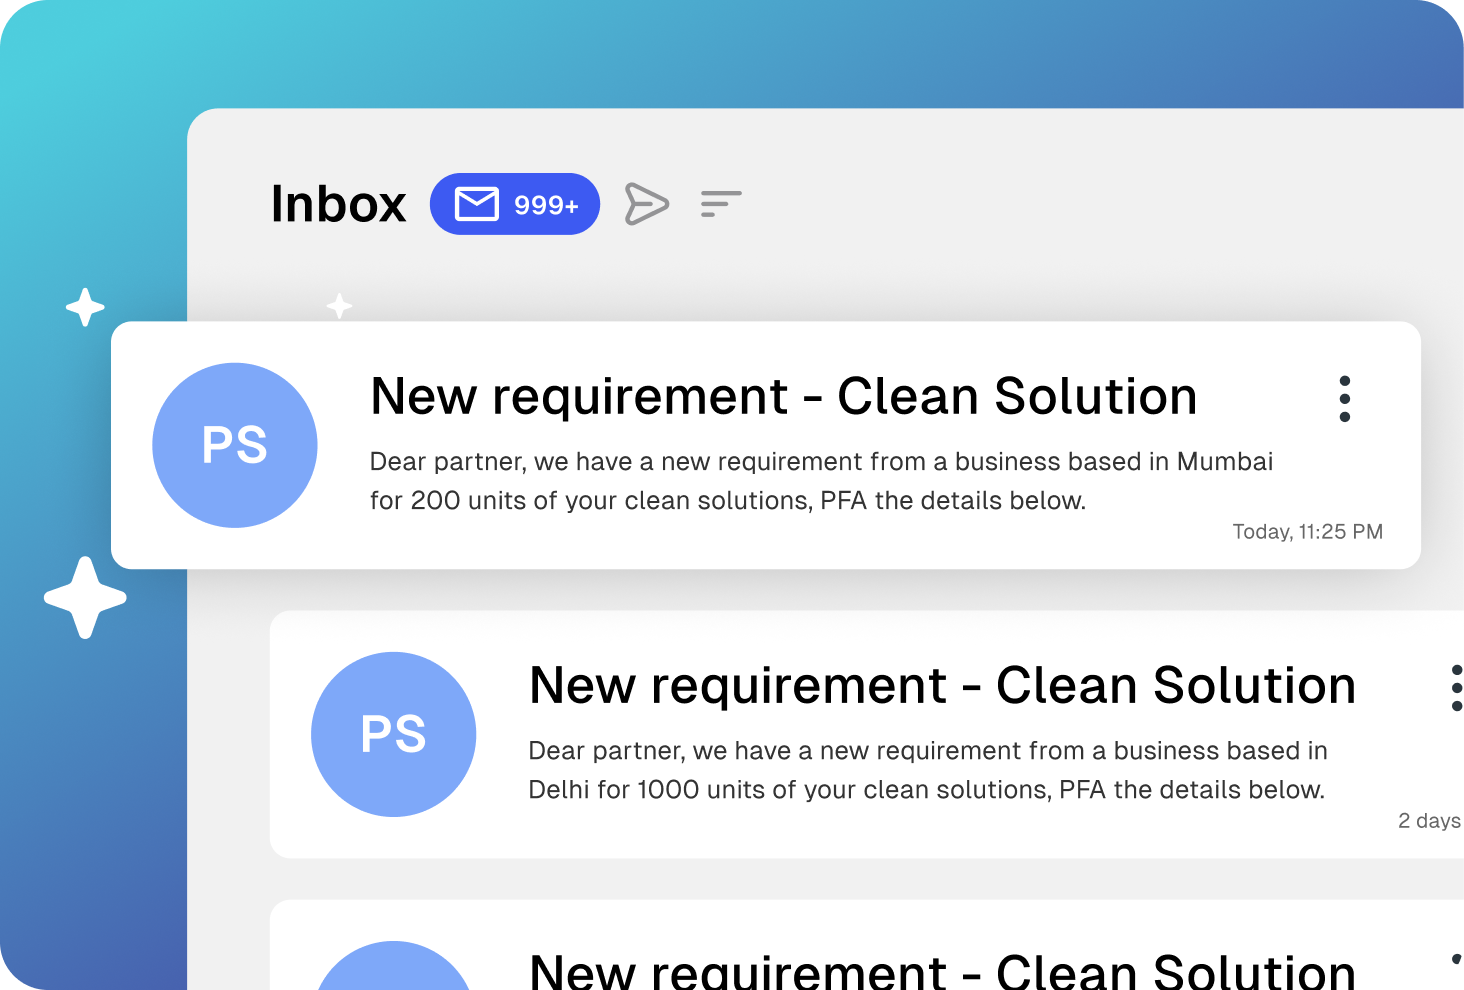Click the large sparkle star on the left

[x=85, y=598]
